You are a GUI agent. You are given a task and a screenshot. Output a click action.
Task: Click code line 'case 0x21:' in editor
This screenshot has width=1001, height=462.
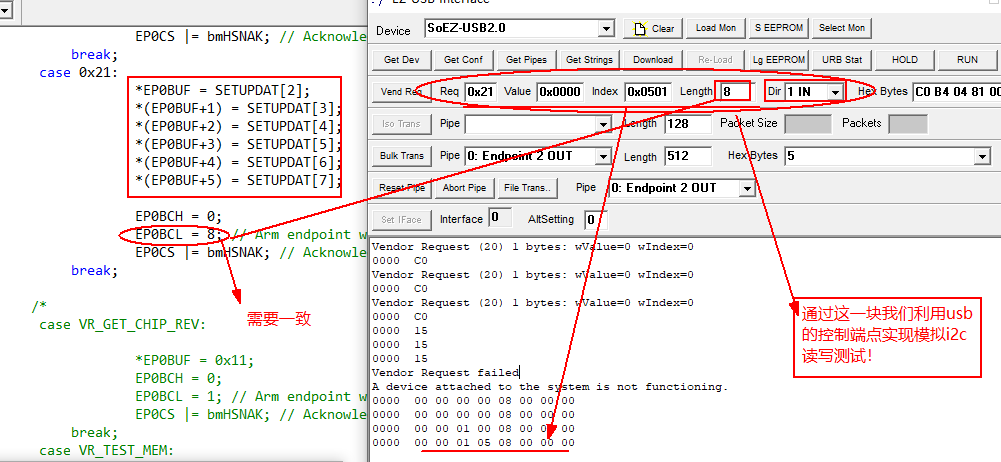pos(79,73)
